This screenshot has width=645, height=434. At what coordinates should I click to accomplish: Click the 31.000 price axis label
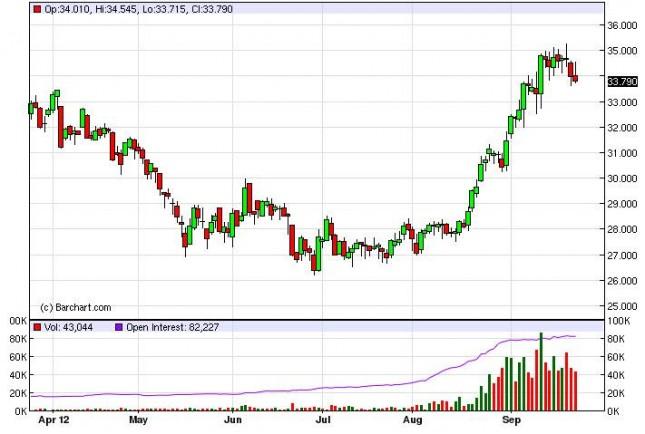point(622,153)
